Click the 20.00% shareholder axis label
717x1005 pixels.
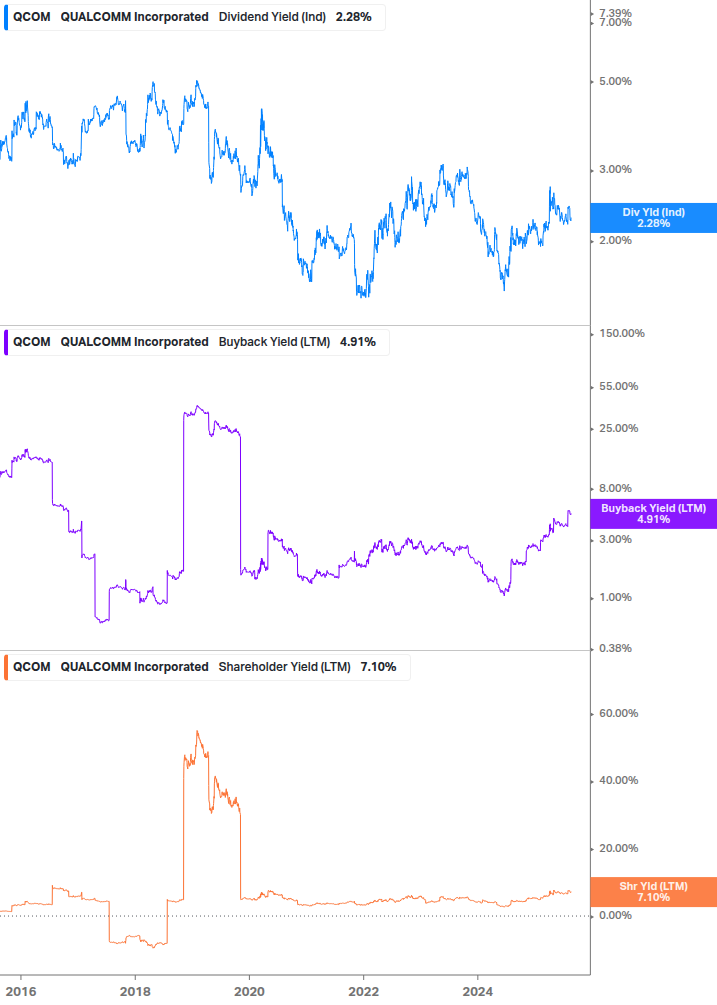pos(618,849)
